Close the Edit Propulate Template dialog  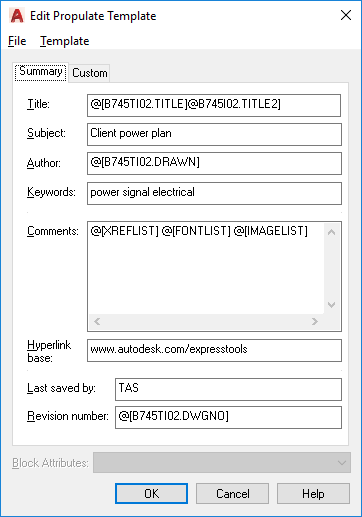[346, 15]
